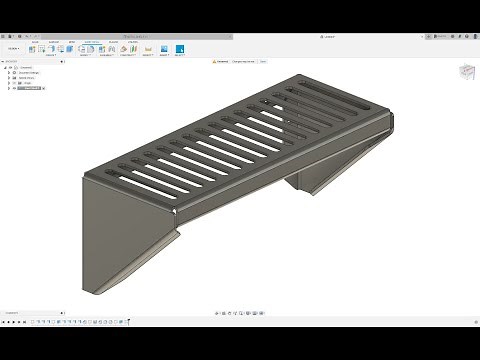
Task: Activate the blue Select tool icon
Action: pyautogui.click(x=180, y=49)
